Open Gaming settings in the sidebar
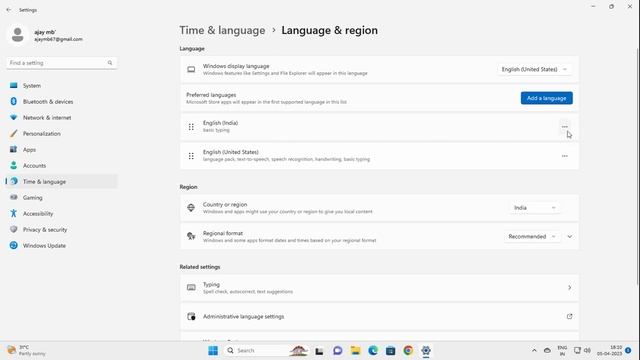 point(61,198)
